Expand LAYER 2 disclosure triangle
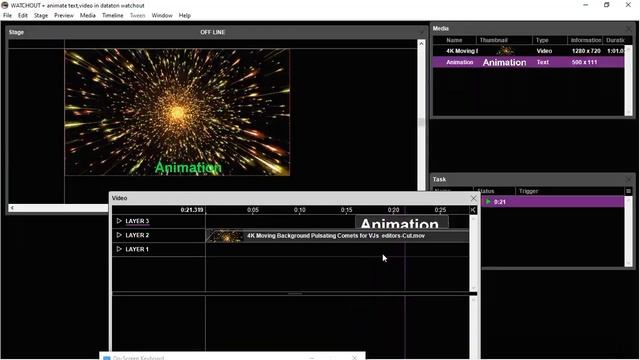This screenshot has height=360, width=640. [119, 235]
